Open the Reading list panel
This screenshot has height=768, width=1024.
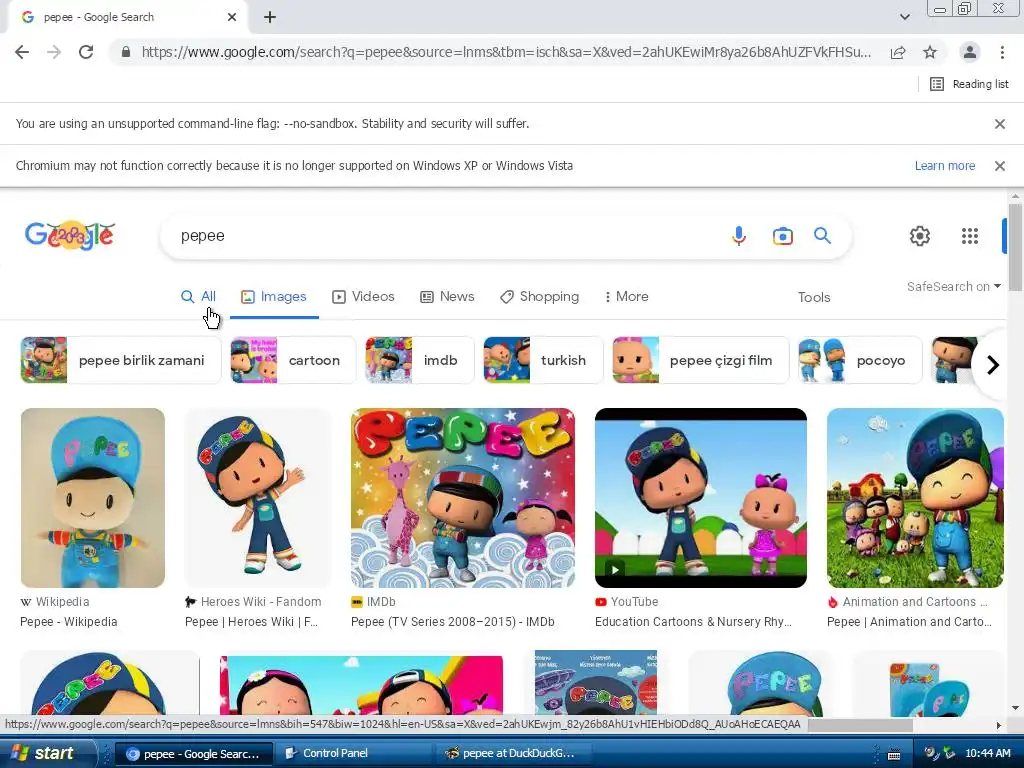969,84
